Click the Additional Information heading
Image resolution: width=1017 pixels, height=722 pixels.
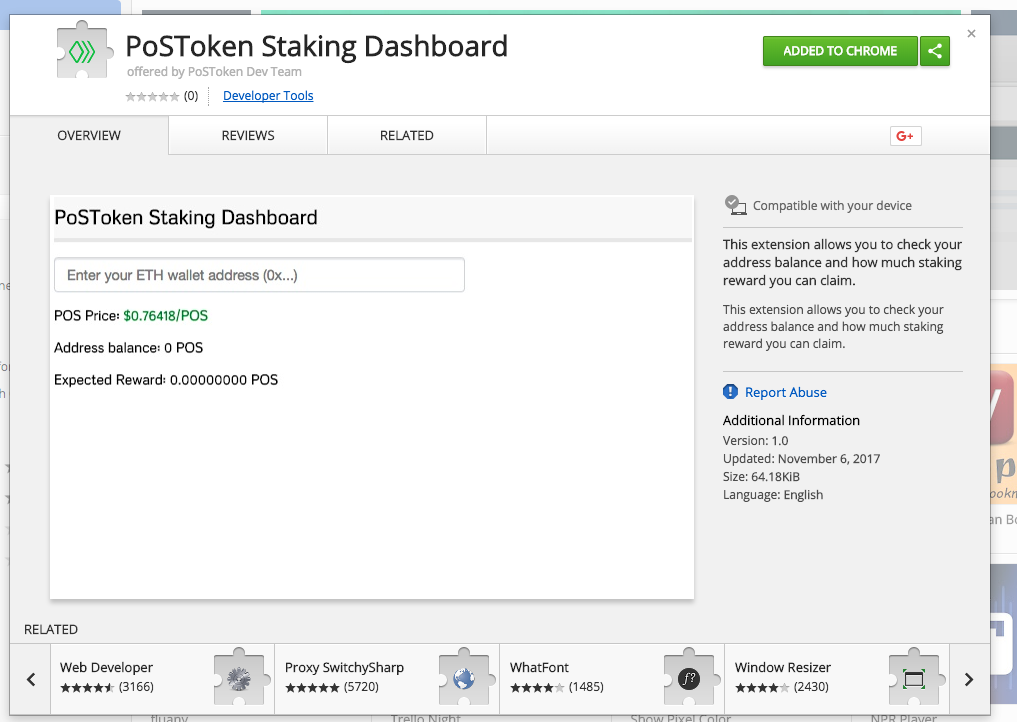[791, 420]
